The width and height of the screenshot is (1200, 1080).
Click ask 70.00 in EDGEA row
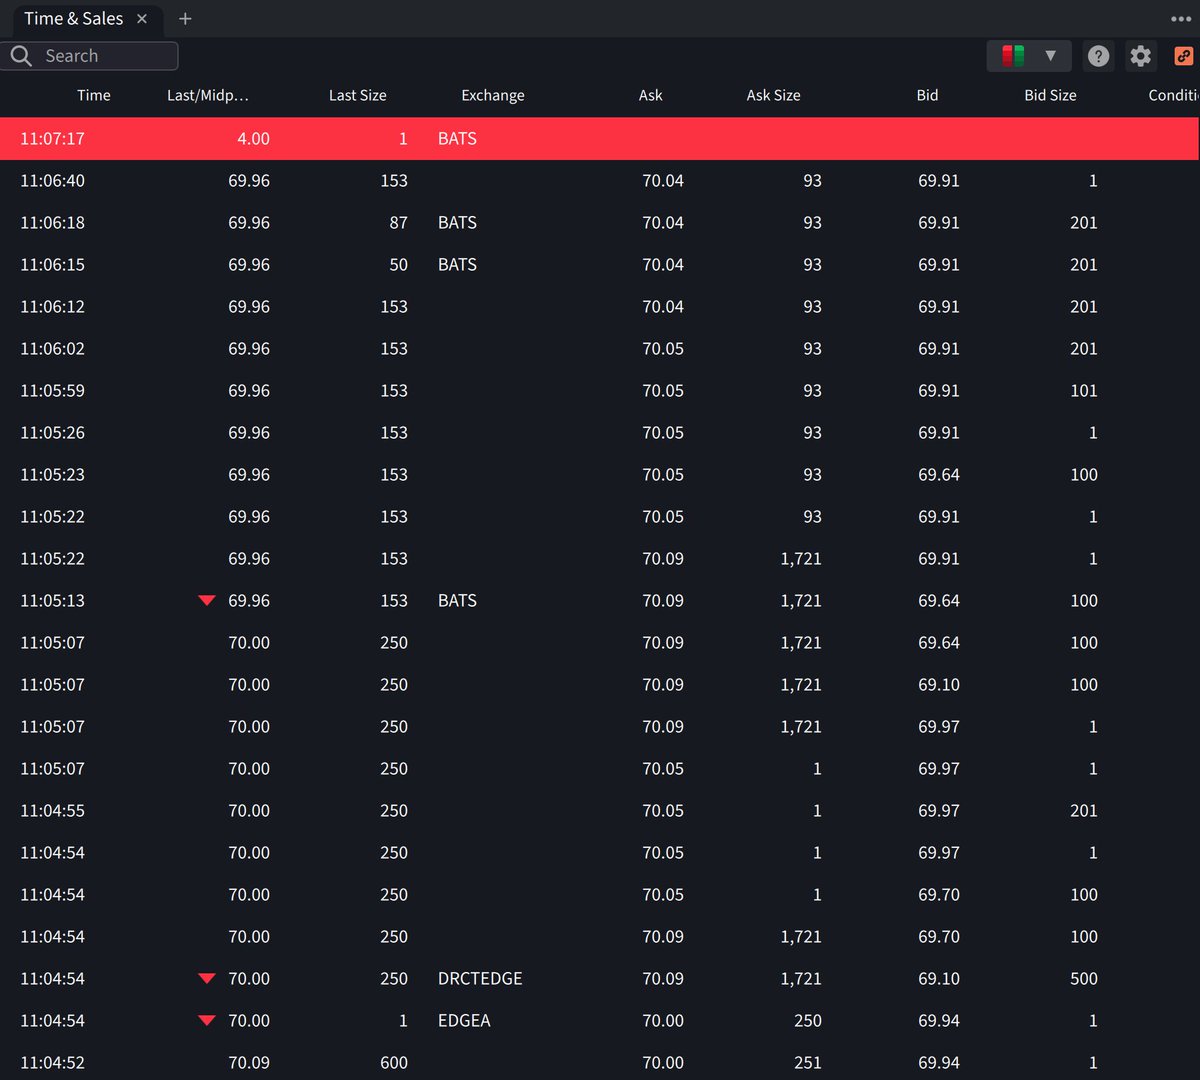[663, 1021]
